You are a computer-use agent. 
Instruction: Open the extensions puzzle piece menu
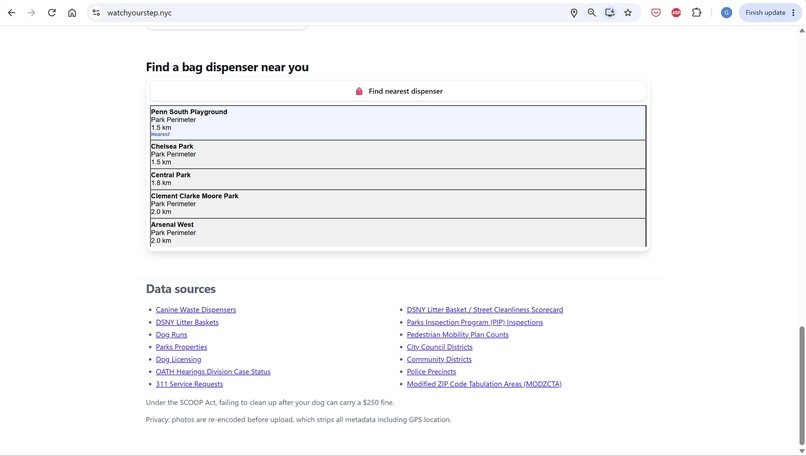click(x=697, y=13)
